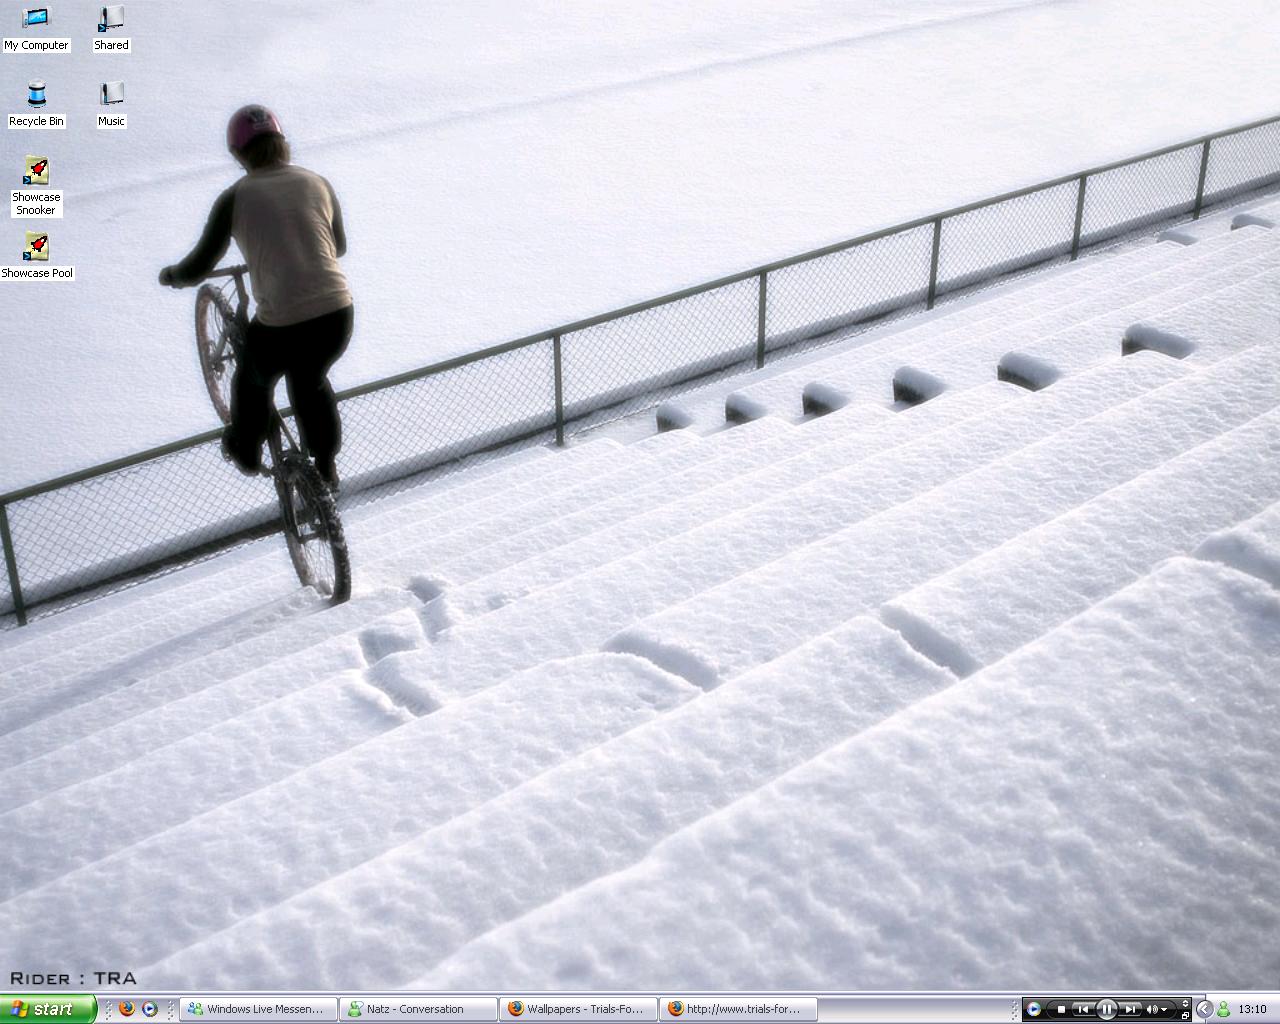The image size is (1280, 1024).
Task: Switch to the Wallpapers - Trials-Forum Firefox window
Action: point(578,1009)
